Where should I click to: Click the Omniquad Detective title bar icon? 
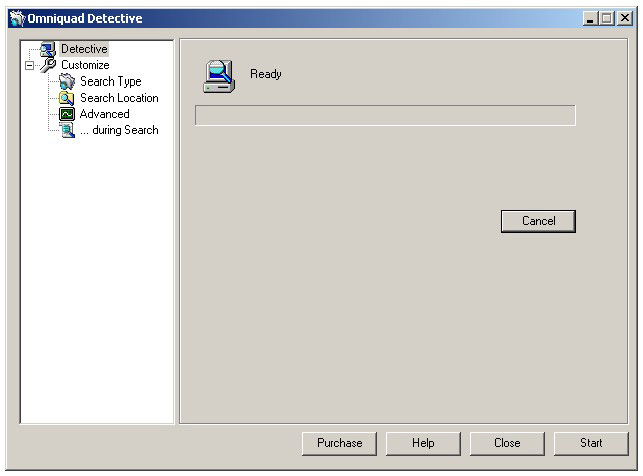click(x=15, y=18)
